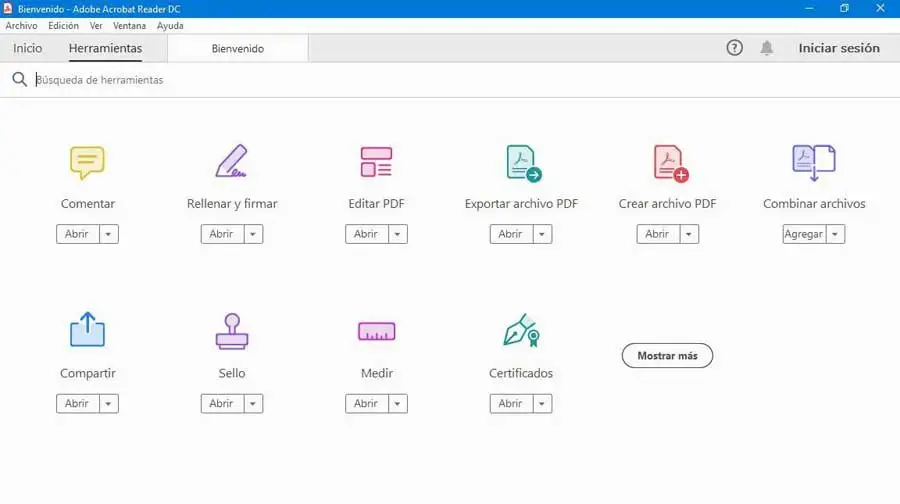900x504 pixels.
Task: Choose the Crear archivo PDF icon
Action: click(x=670, y=164)
